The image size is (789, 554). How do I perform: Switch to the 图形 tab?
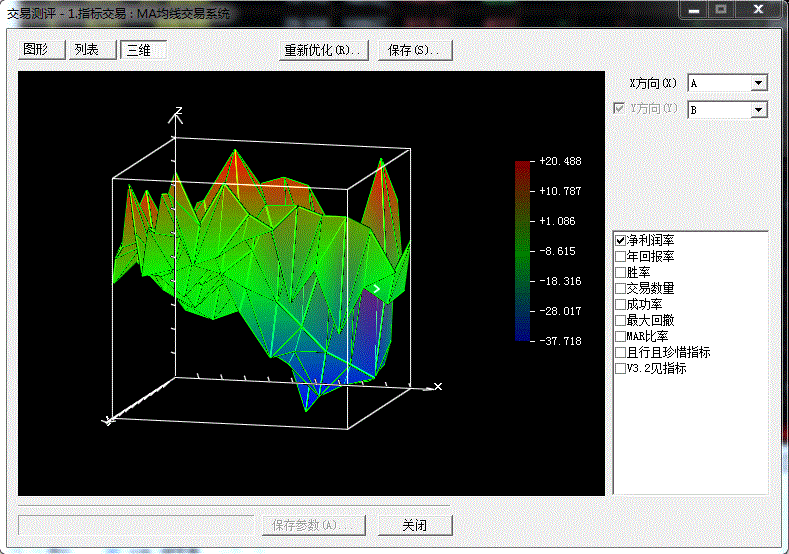point(42,50)
